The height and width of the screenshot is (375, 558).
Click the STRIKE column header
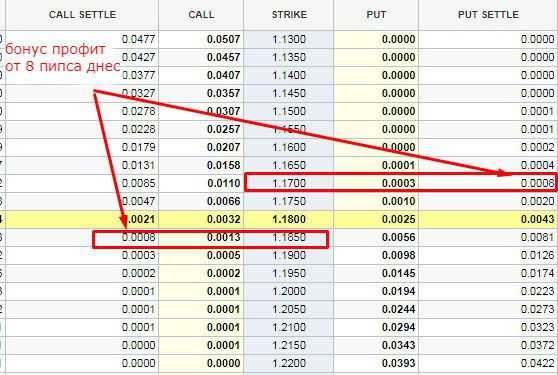pyautogui.click(x=289, y=15)
